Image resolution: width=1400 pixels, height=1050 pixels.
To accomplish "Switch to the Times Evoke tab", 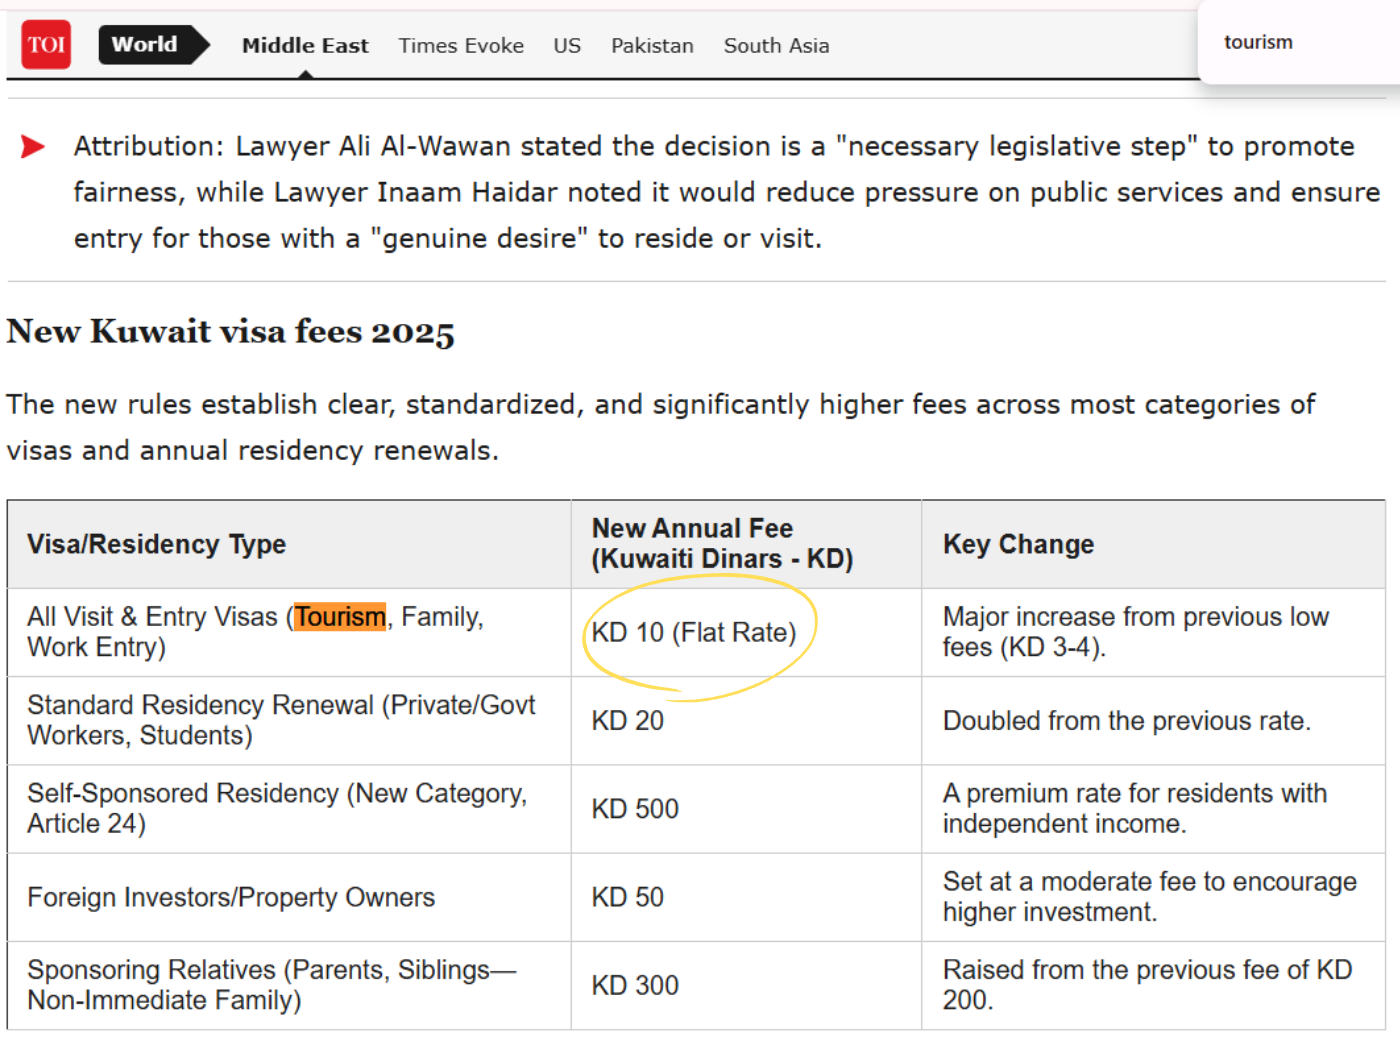I will 461,45.
